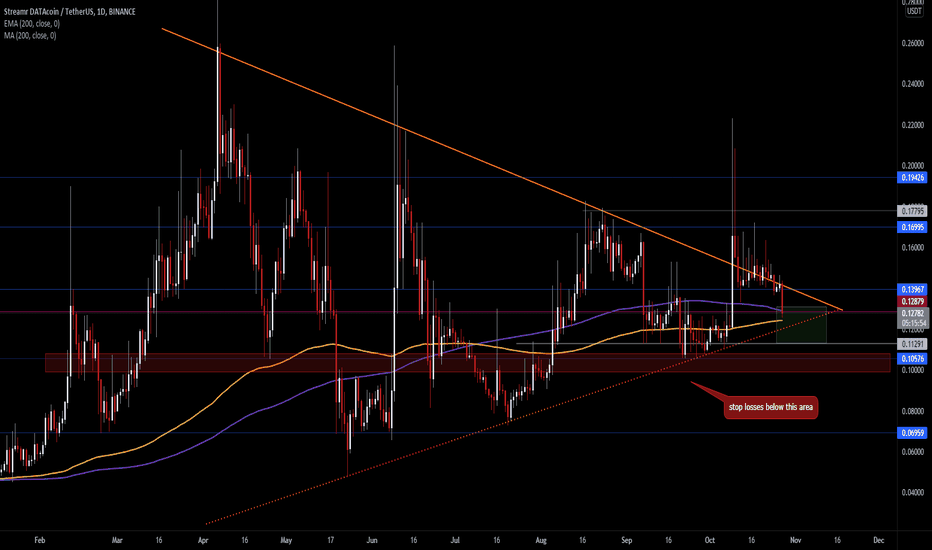Image resolution: width=932 pixels, height=550 pixels.
Task: Click the 0.22000 price axis tick
Action: (912, 125)
